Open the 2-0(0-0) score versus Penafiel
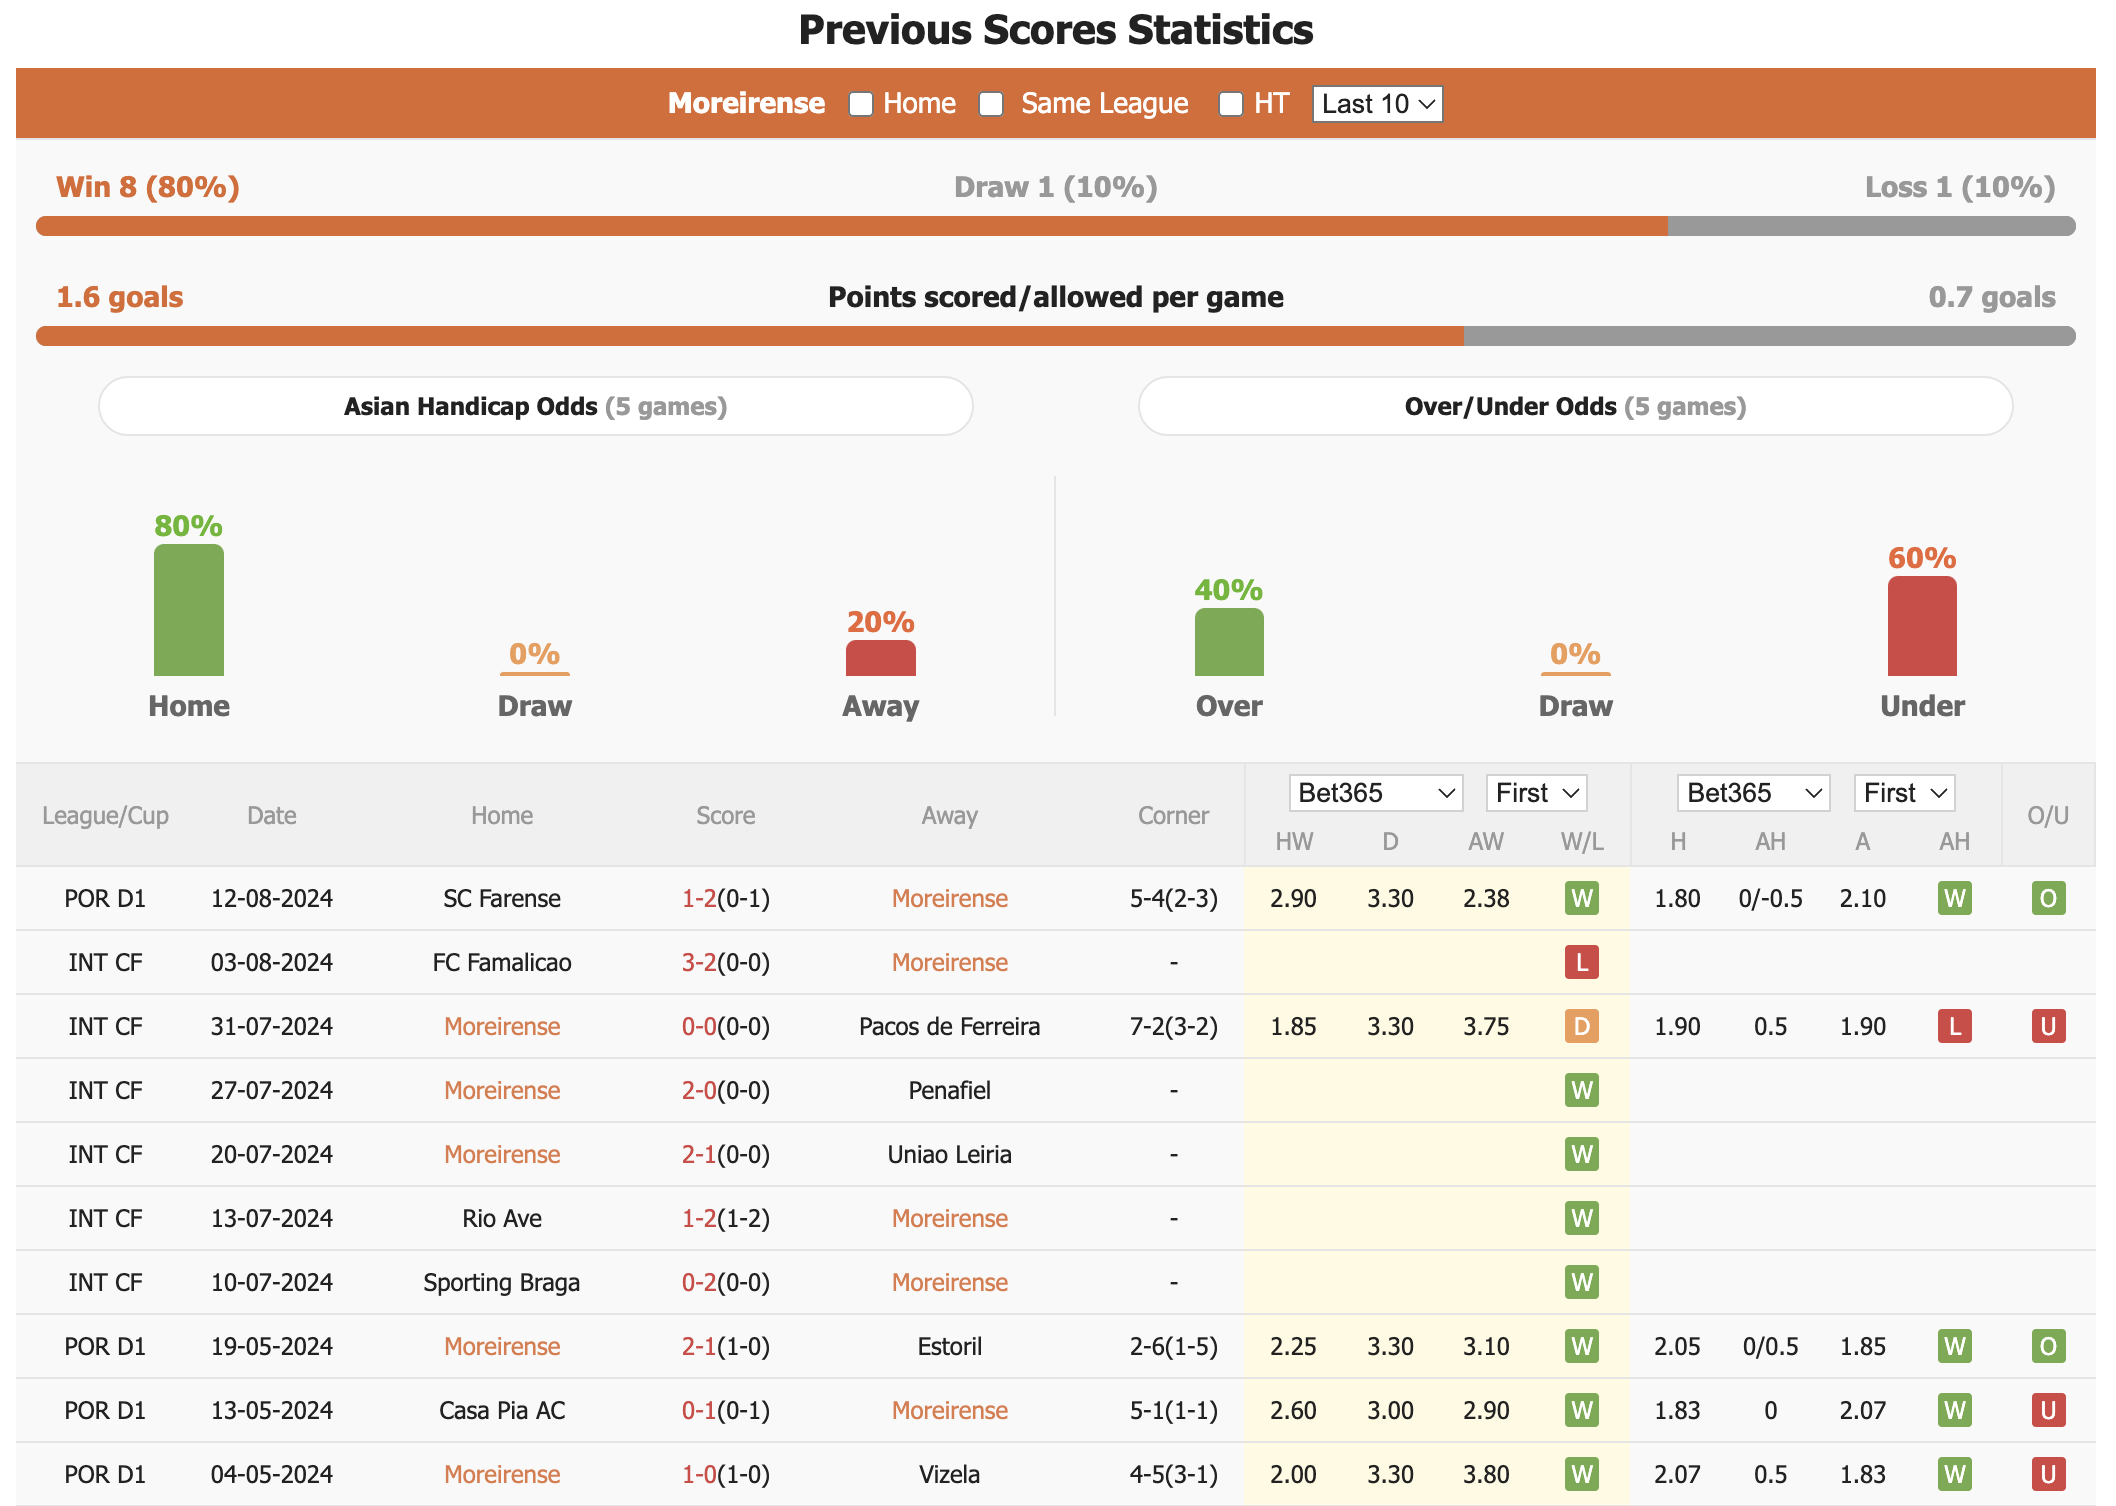The width and height of the screenshot is (2116, 1506). tap(726, 1090)
